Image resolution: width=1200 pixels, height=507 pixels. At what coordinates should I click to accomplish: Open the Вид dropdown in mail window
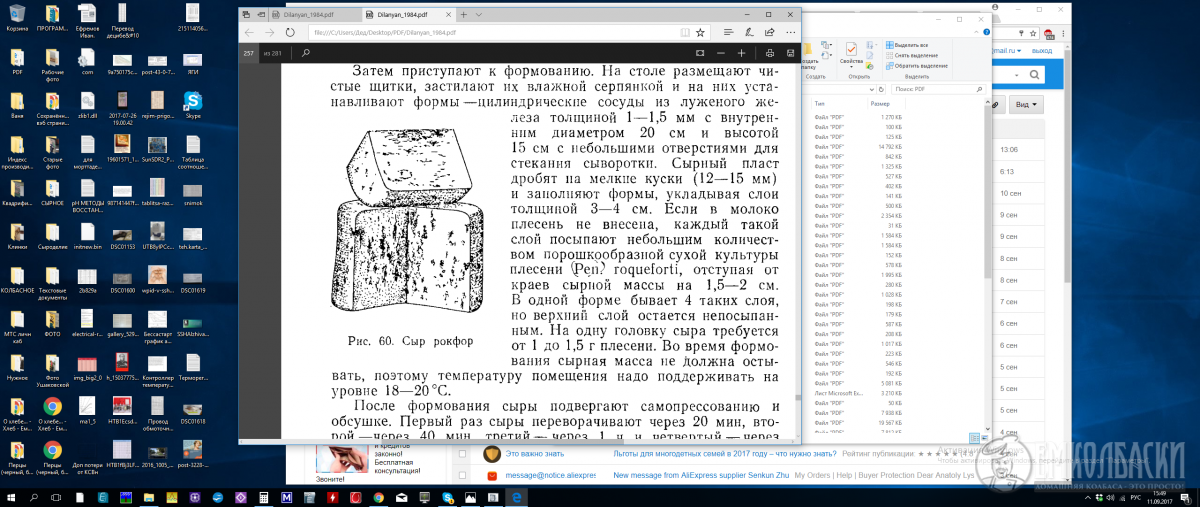1027,104
